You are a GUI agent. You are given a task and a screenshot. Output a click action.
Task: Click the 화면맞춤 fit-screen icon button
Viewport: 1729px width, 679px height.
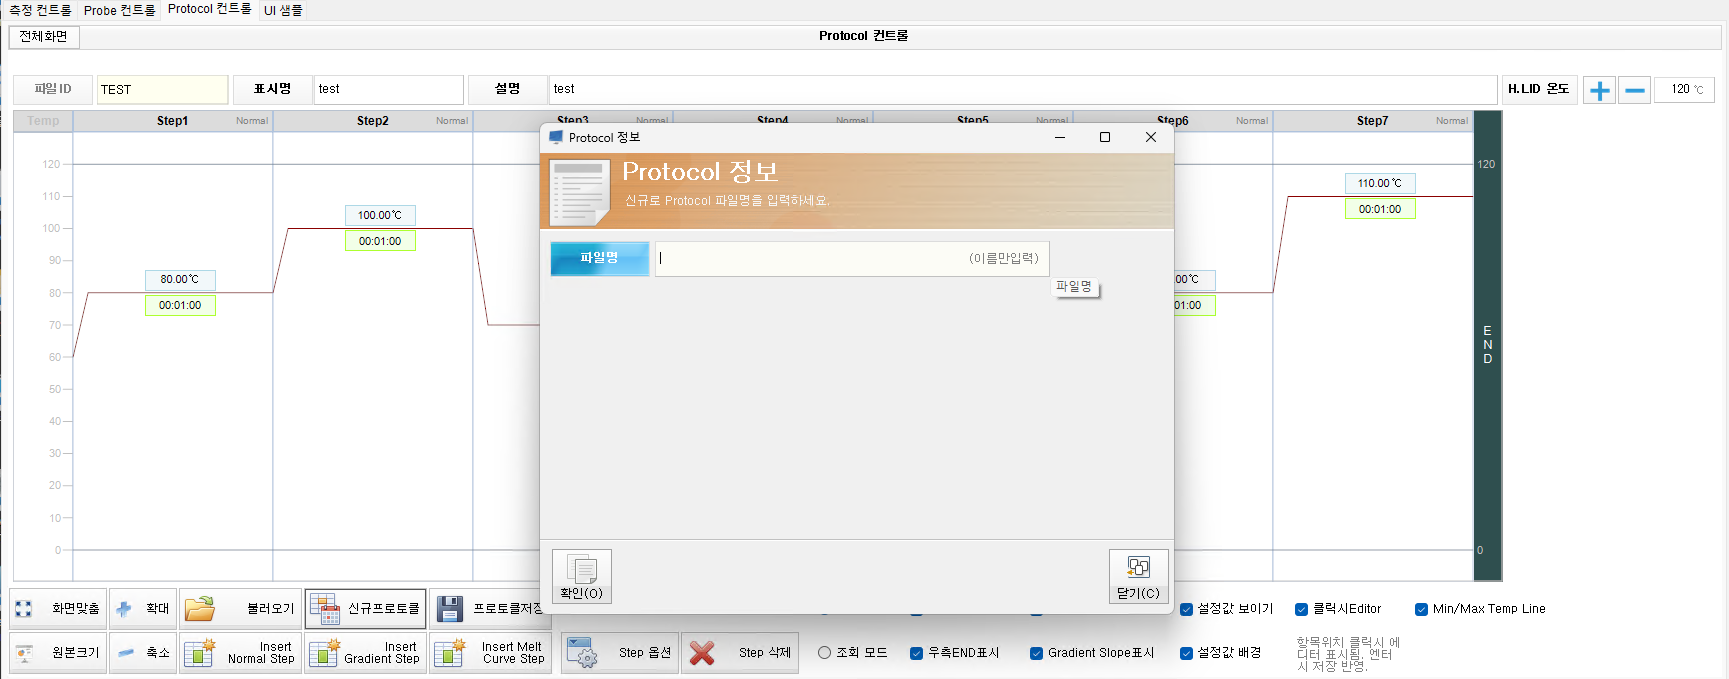tap(58, 609)
